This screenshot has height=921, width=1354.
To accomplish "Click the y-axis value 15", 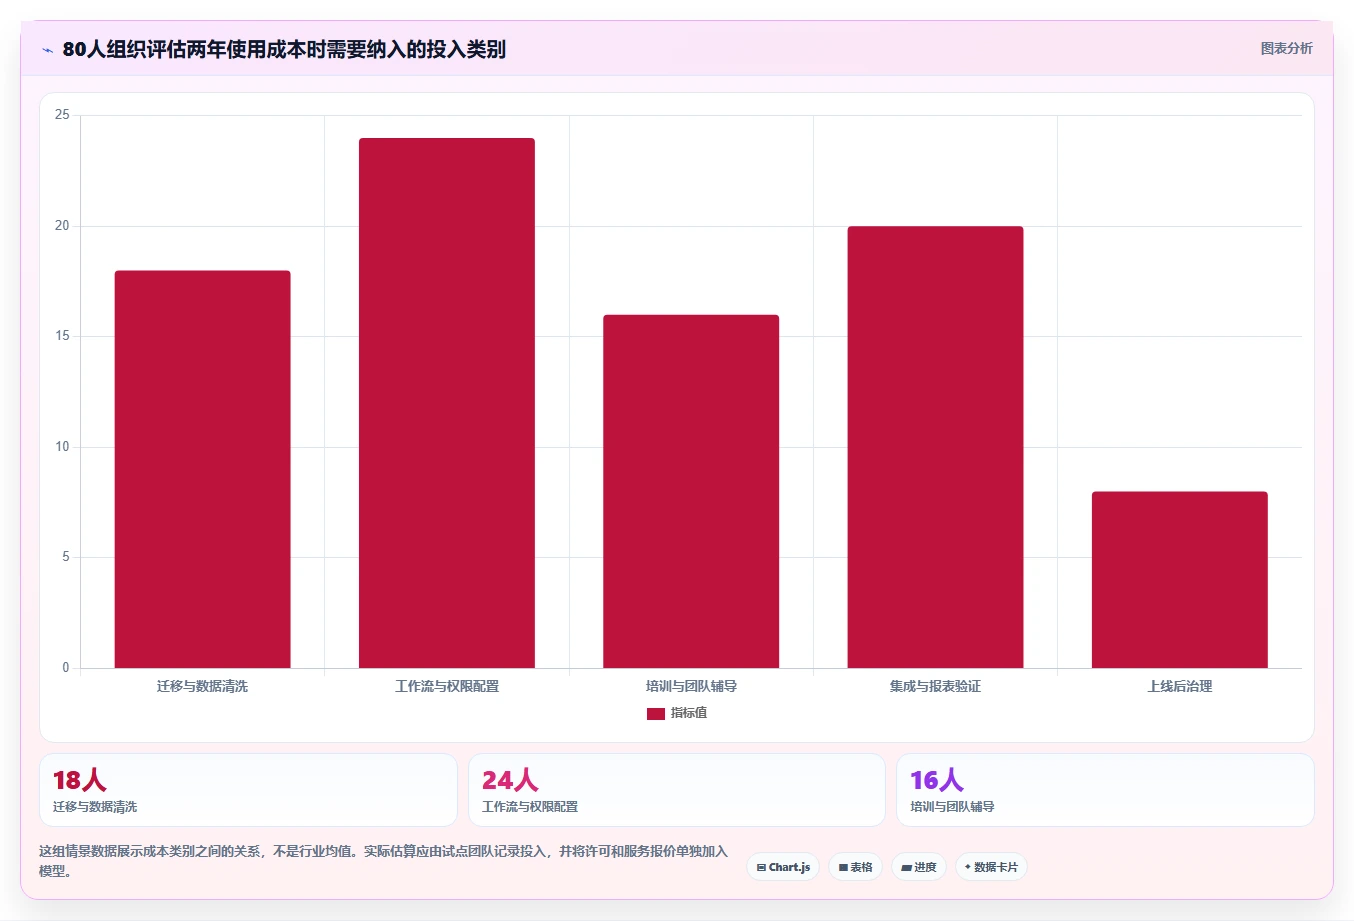I will tap(62, 336).
